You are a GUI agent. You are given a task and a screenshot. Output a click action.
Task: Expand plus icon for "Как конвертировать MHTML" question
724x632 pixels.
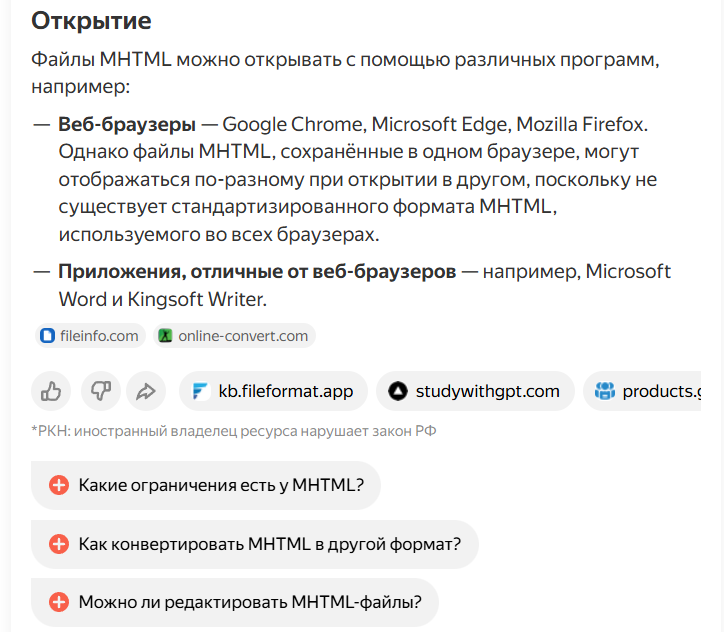point(59,544)
